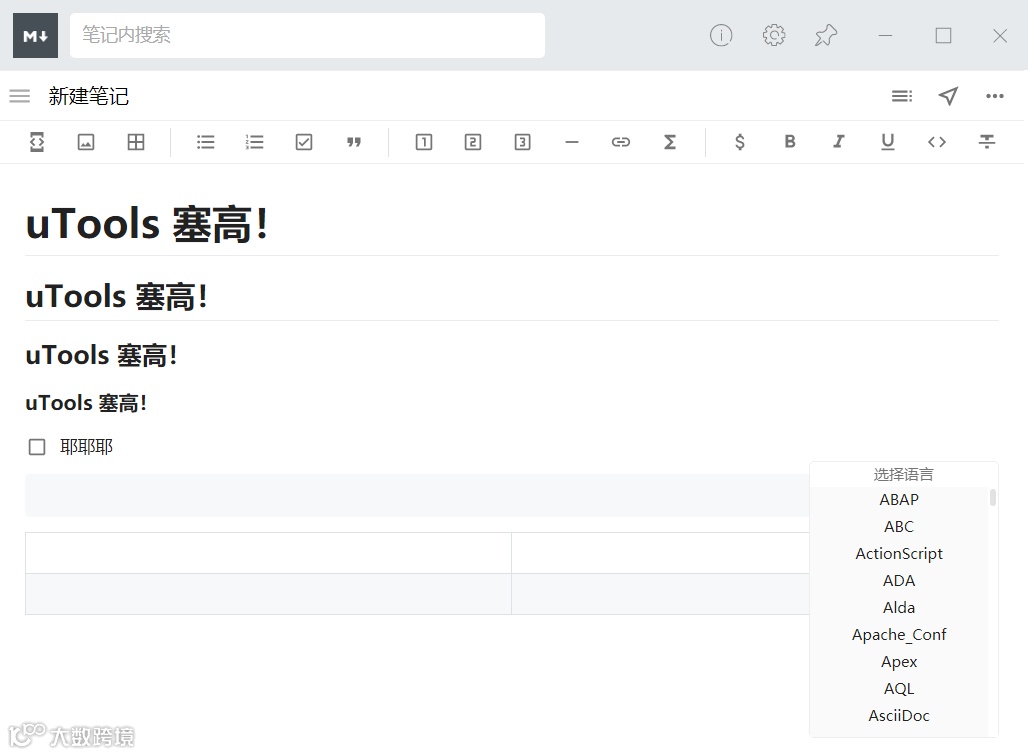Check the 耶耶耶 task checkbox
The image size is (1028, 755).
tap(37, 447)
